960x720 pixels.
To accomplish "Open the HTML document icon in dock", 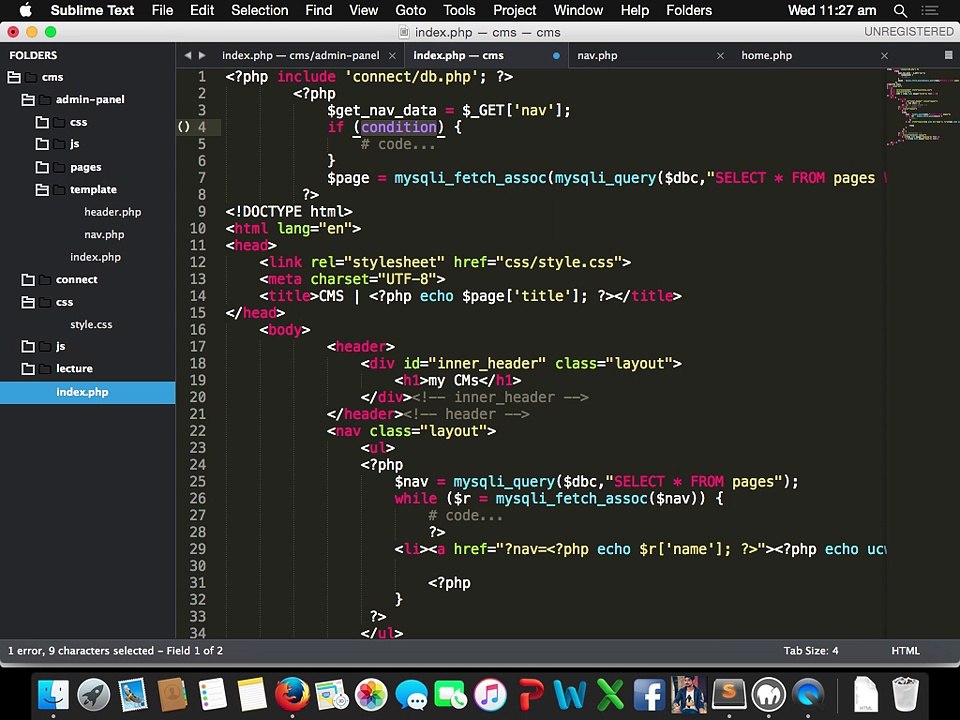I will (x=866, y=695).
